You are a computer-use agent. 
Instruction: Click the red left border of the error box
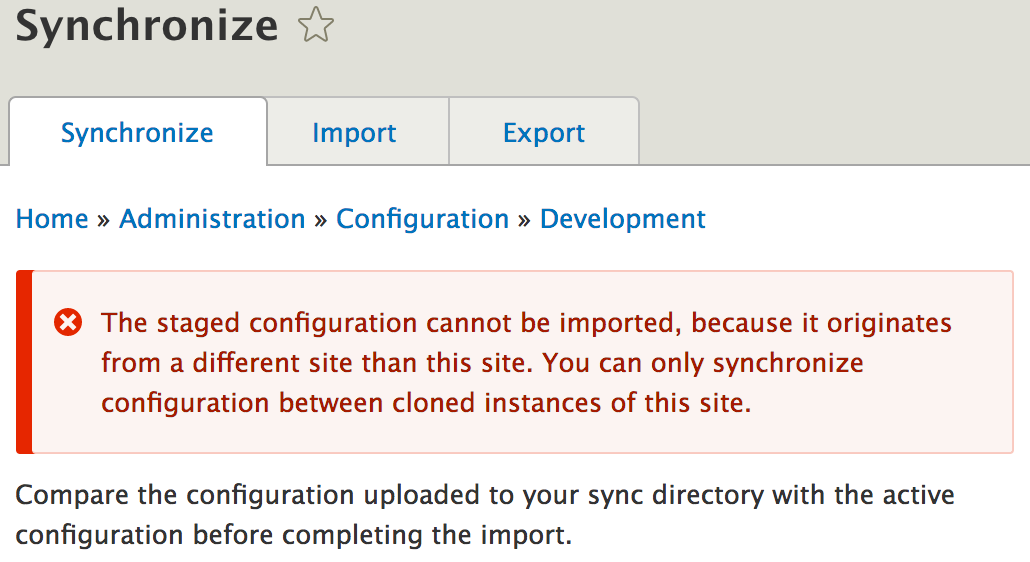click(x=24, y=362)
